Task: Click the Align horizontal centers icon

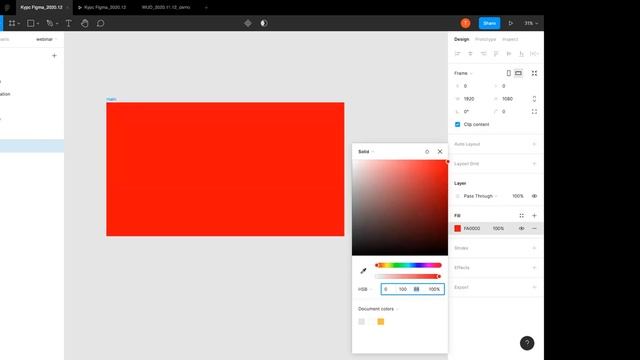Action: 470,53
